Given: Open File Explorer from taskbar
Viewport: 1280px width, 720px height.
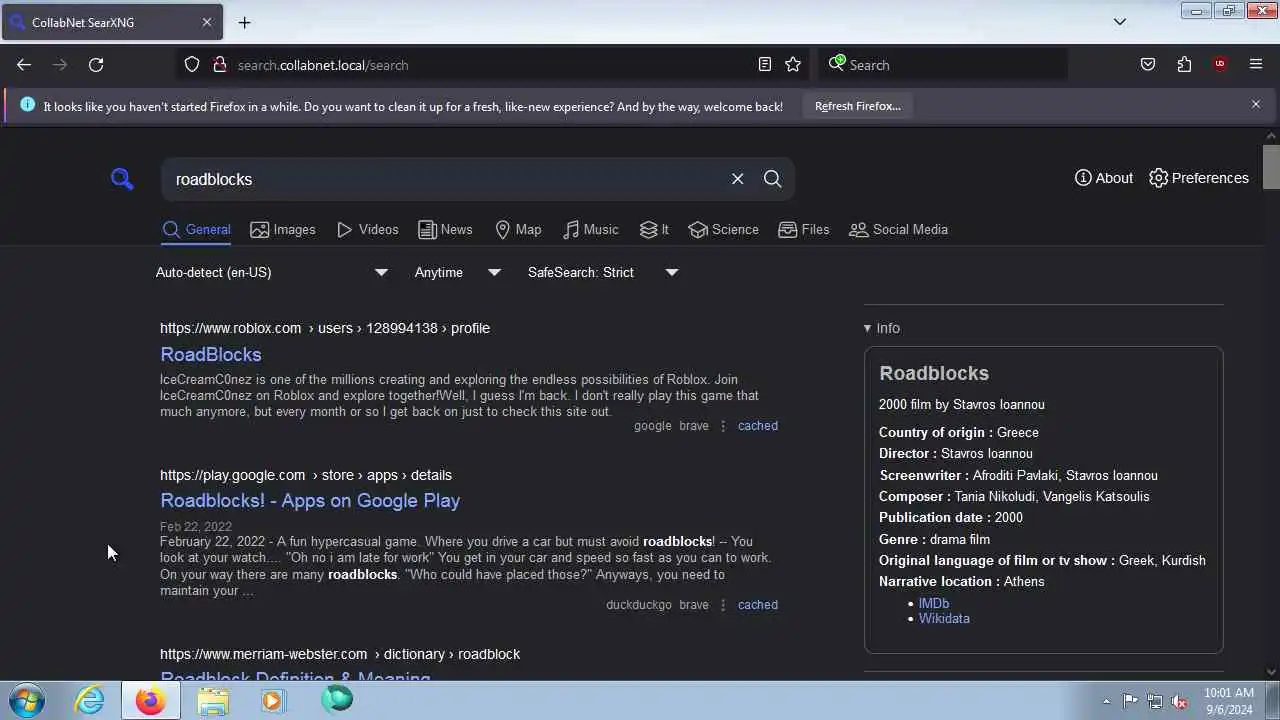Looking at the screenshot, I should pyautogui.click(x=213, y=700).
